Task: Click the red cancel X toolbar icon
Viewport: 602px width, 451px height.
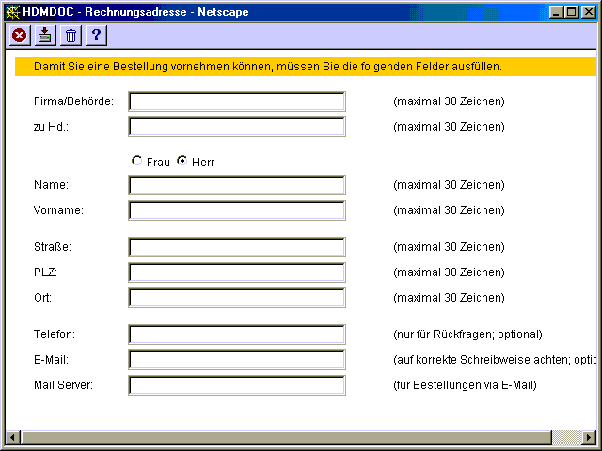Action: pyautogui.click(x=19, y=35)
